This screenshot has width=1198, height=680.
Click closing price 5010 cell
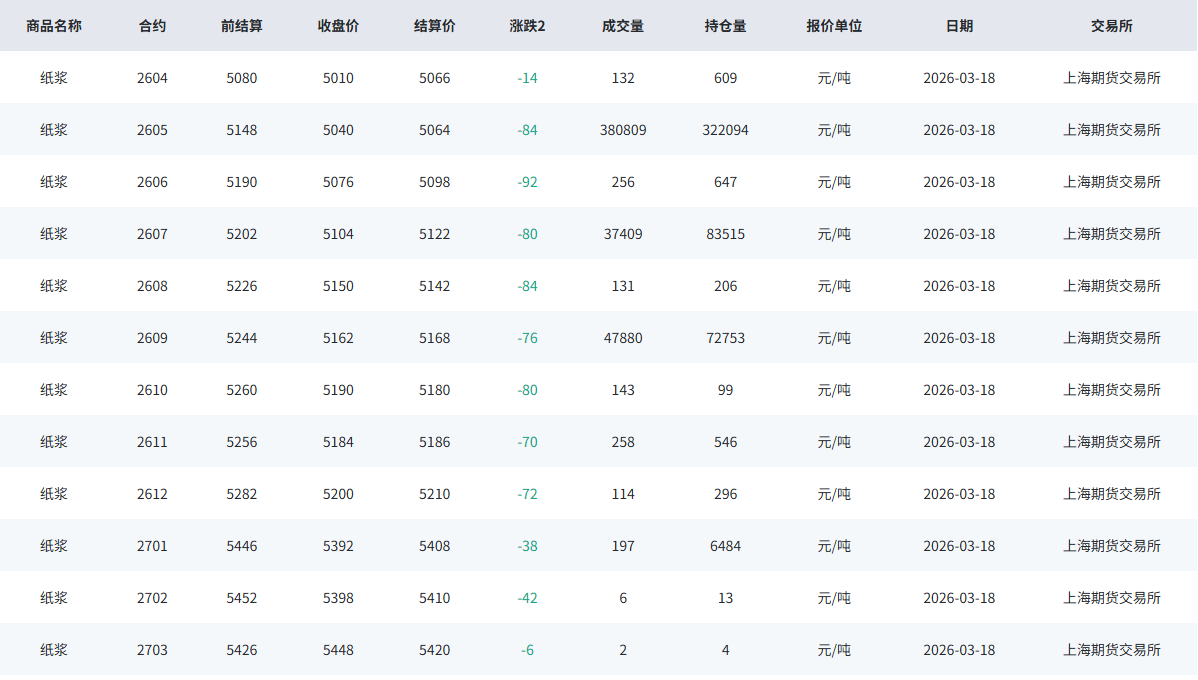pos(338,78)
